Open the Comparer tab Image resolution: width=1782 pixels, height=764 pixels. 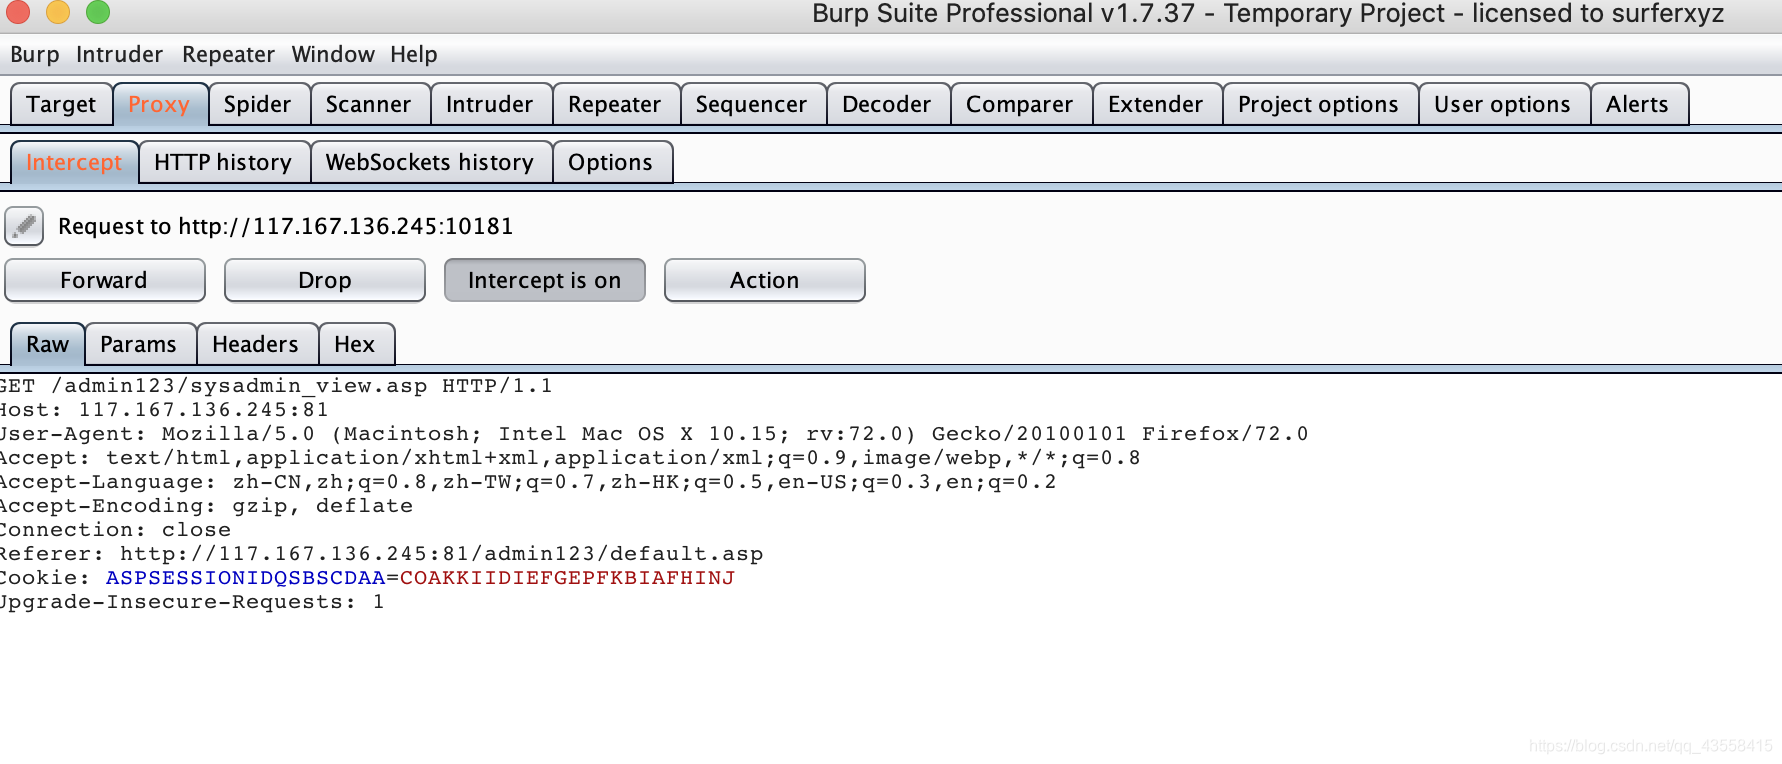click(1020, 104)
